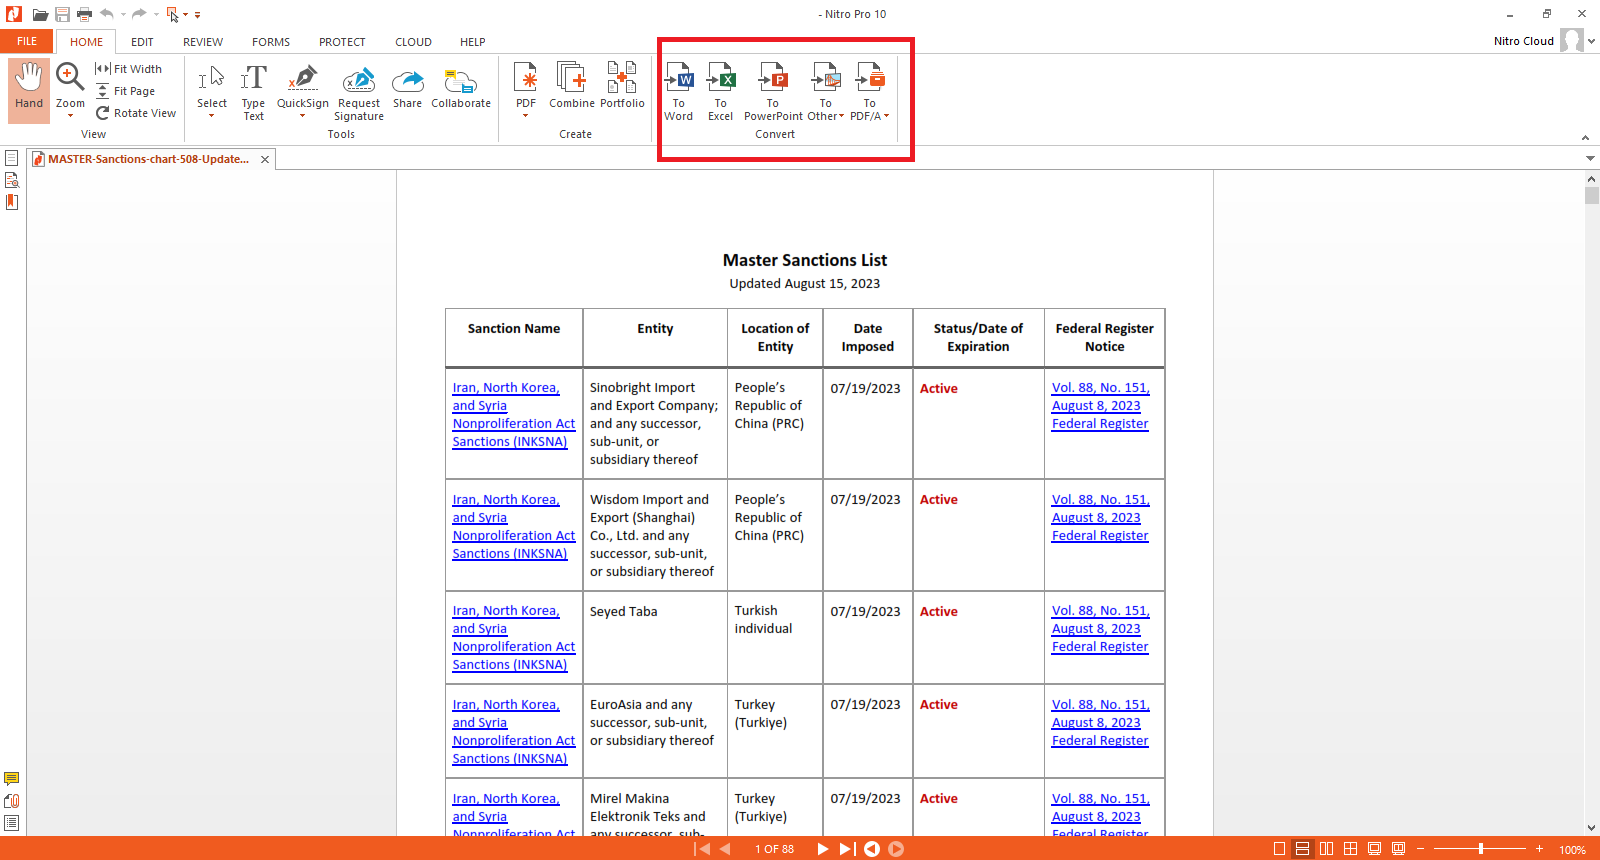Viewport: 1600px width, 860px height.
Task: Pick the Select tool
Action: coord(212,86)
